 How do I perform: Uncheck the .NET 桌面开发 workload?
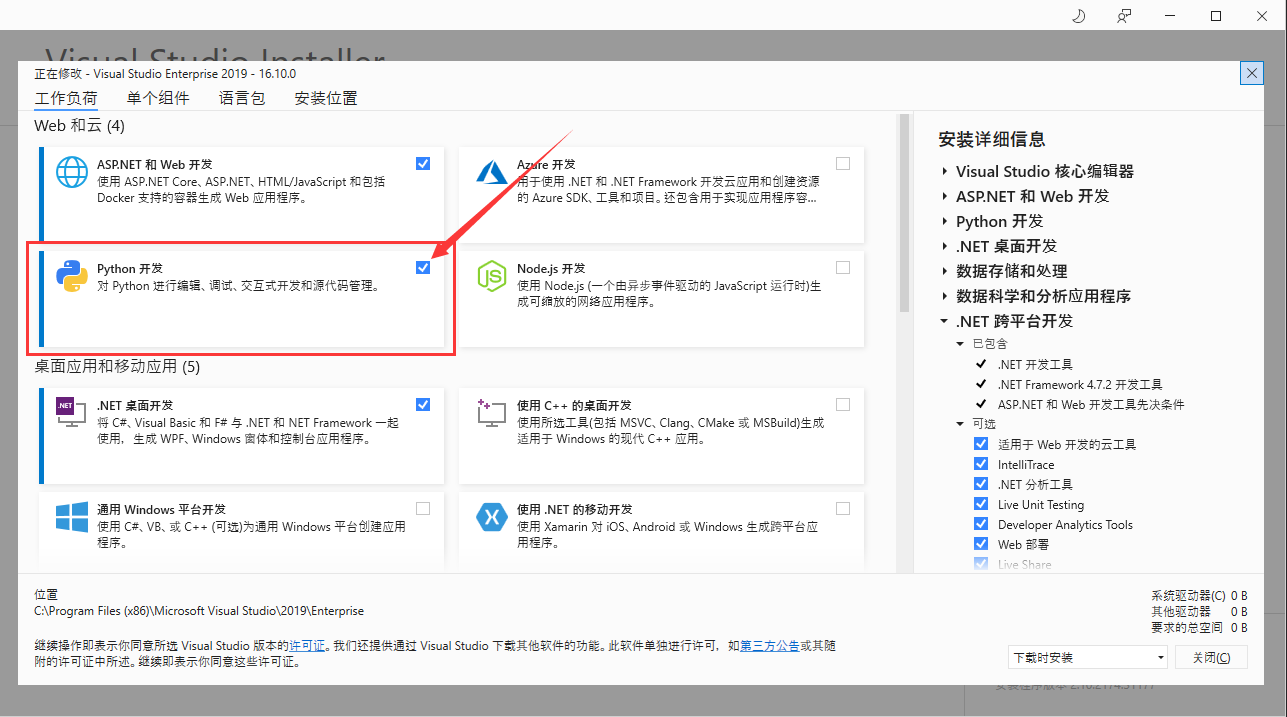[x=423, y=404]
